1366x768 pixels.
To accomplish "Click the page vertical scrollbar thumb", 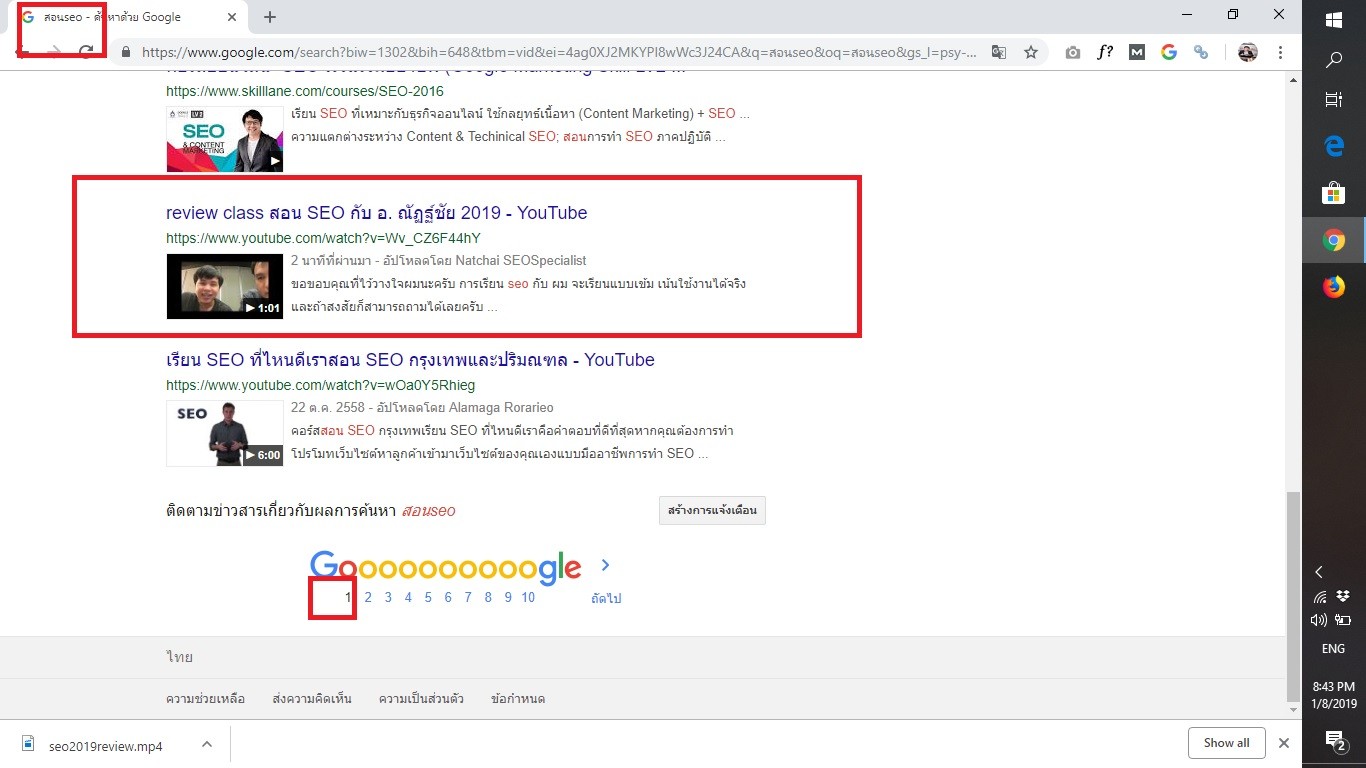I will (x=1294, y=596).
